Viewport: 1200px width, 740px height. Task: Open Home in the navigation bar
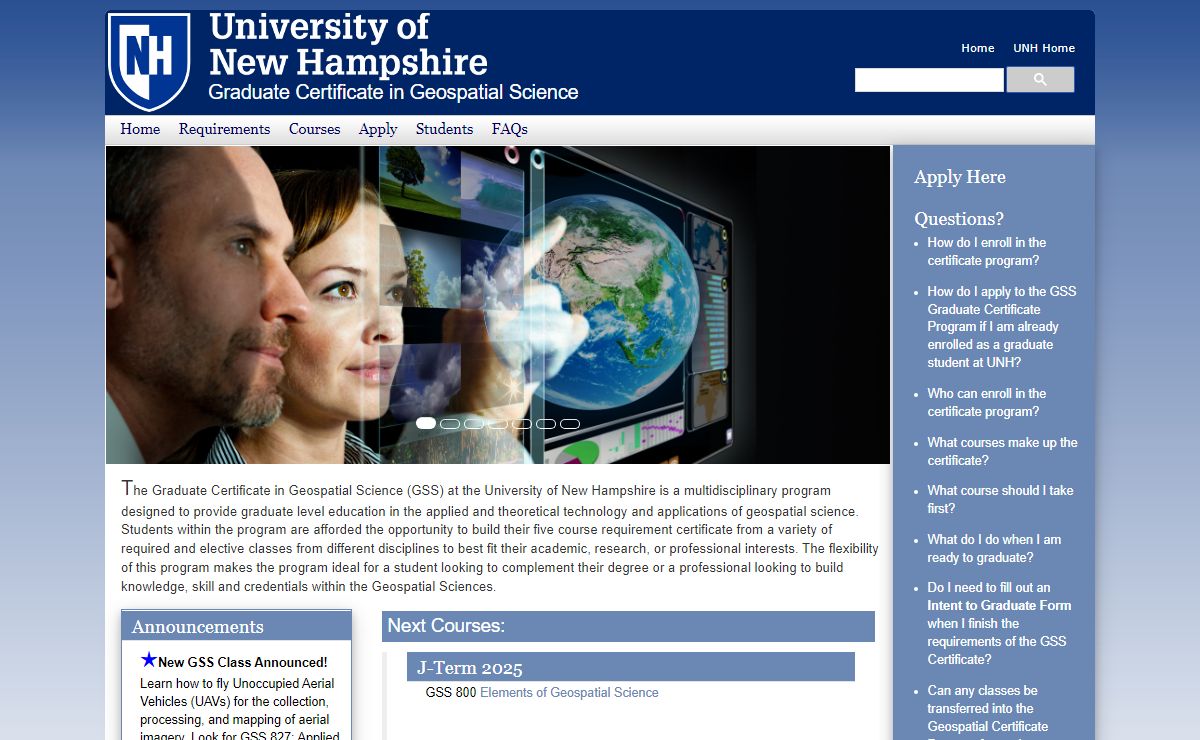coord(140,129)
